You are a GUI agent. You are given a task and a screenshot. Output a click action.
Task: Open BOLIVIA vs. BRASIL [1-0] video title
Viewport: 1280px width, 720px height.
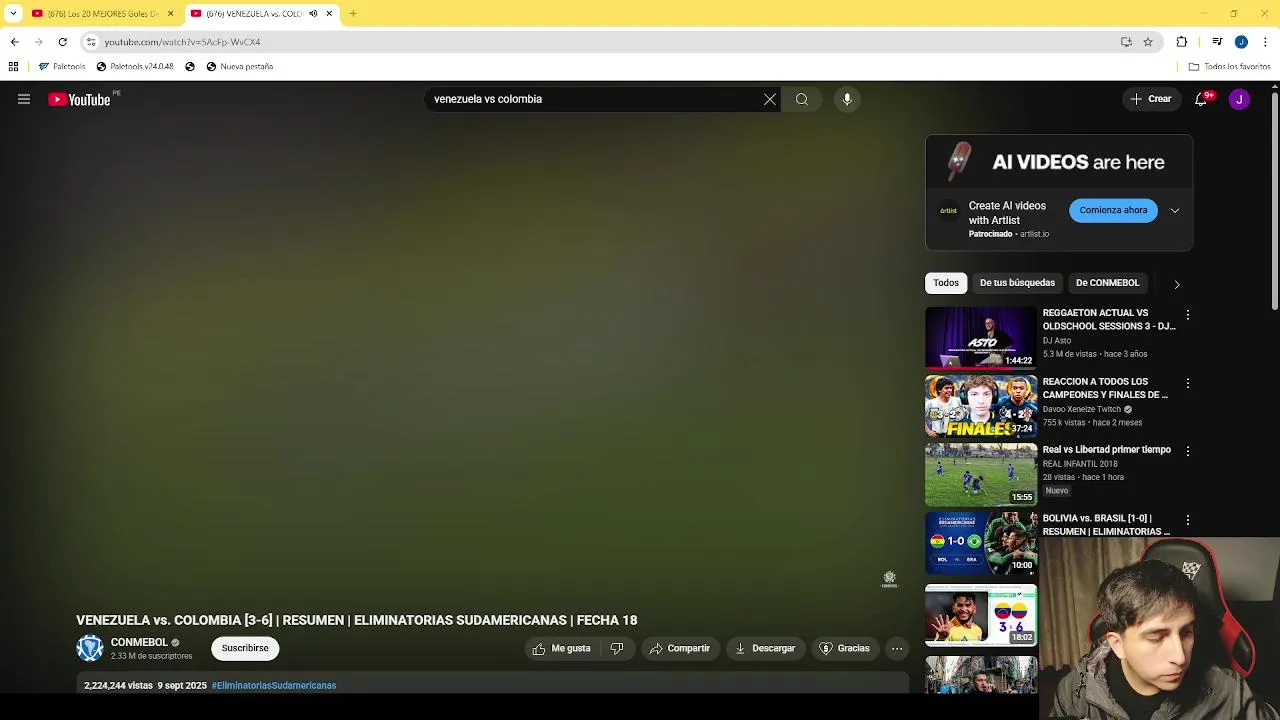pos(1106,525)
